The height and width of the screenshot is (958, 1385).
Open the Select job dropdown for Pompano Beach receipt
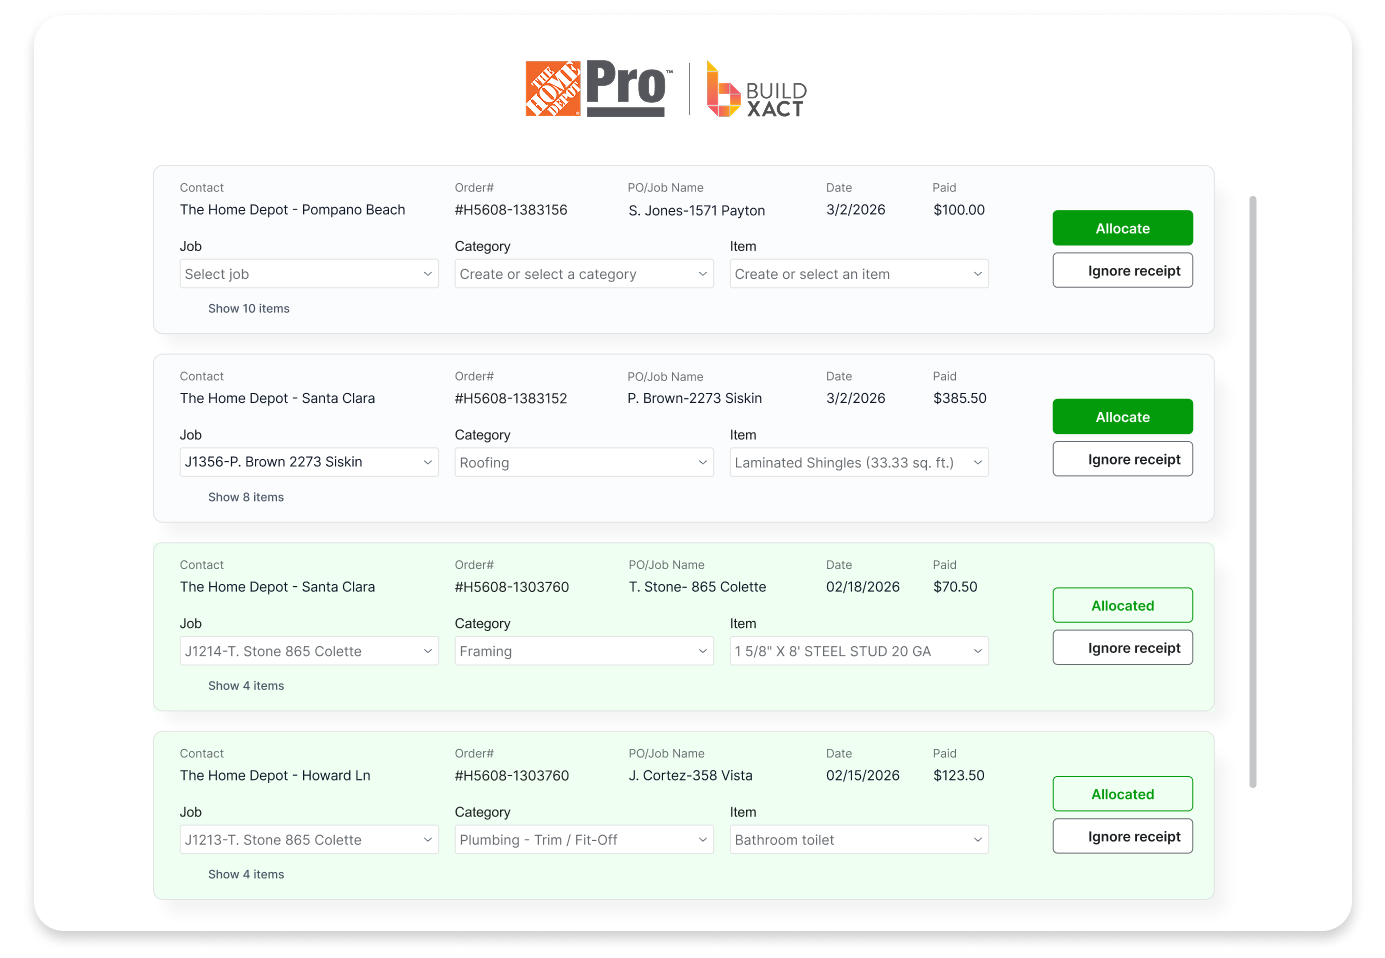click(308, 273)
